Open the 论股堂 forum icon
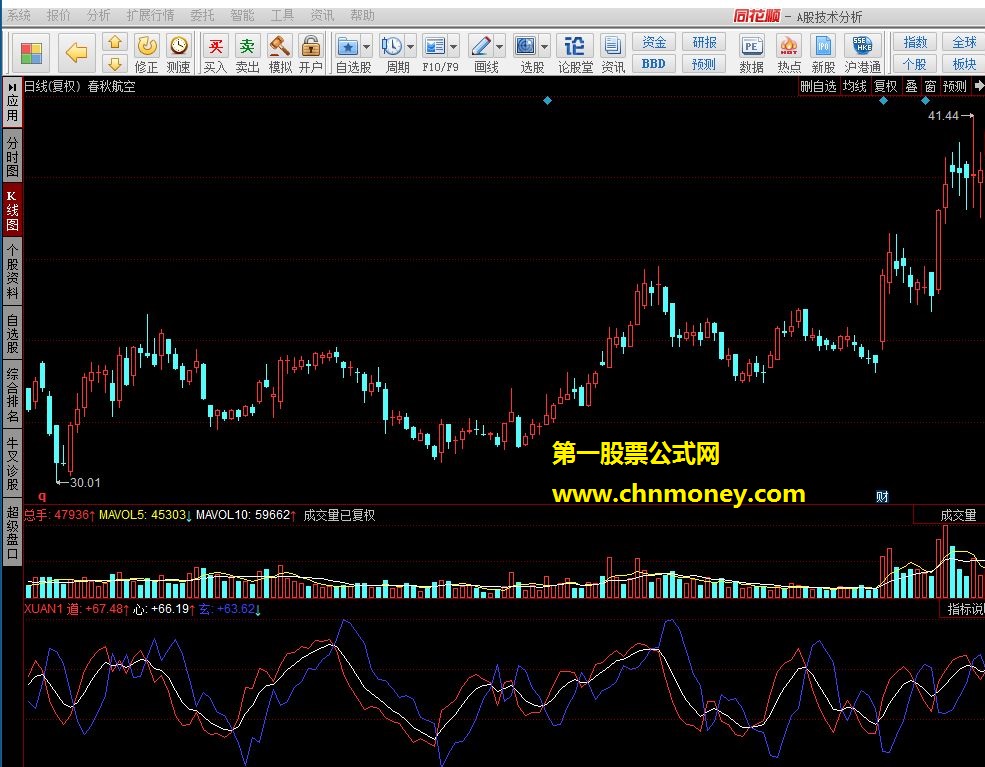This screenshot has width=985, height=767. point(574,53)
